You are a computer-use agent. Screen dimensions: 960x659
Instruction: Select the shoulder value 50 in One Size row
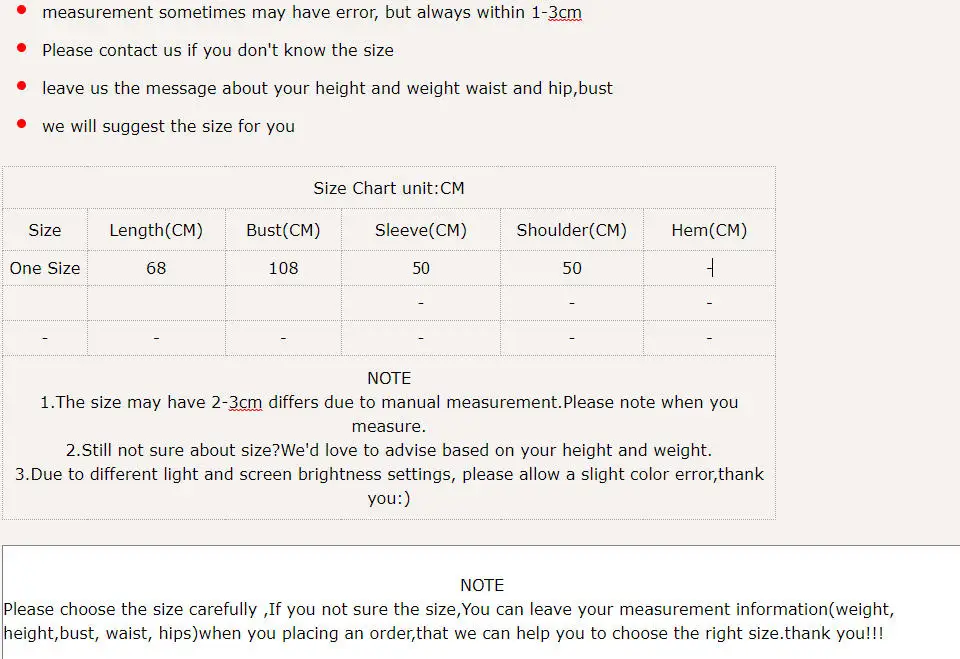(x=572, y=268)
